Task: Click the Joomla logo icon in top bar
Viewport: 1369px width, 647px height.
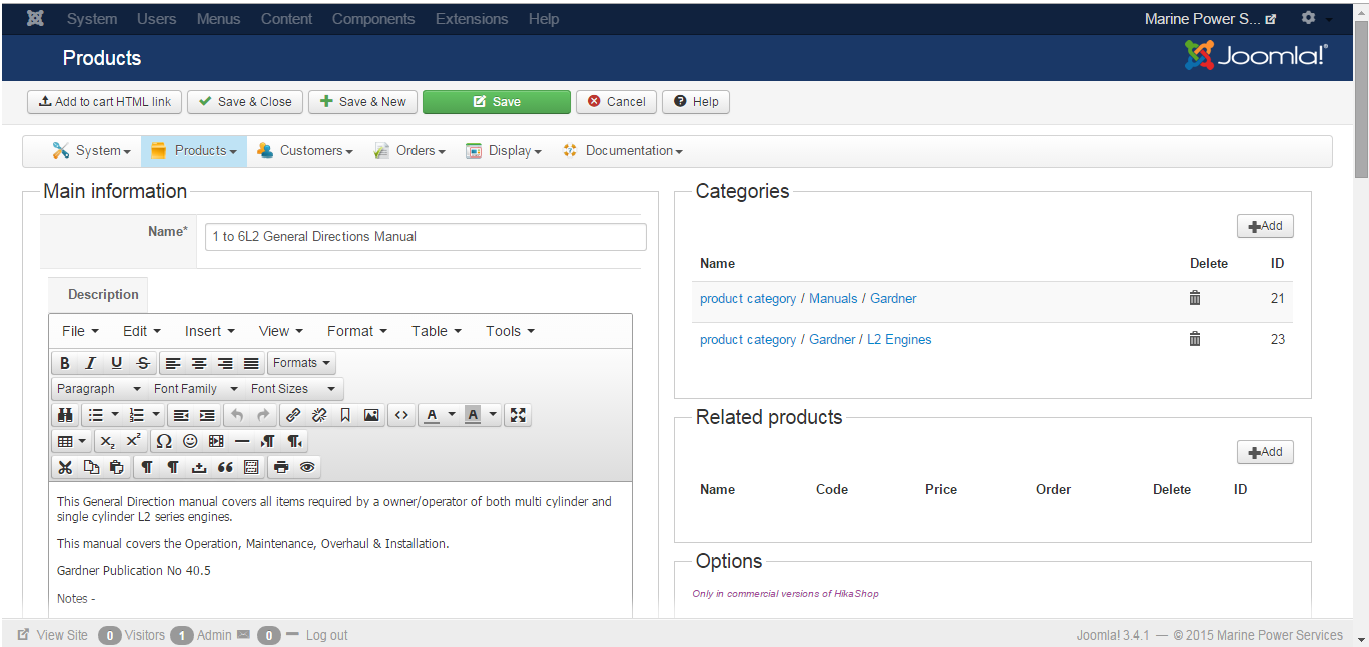Action: [35, 19]
